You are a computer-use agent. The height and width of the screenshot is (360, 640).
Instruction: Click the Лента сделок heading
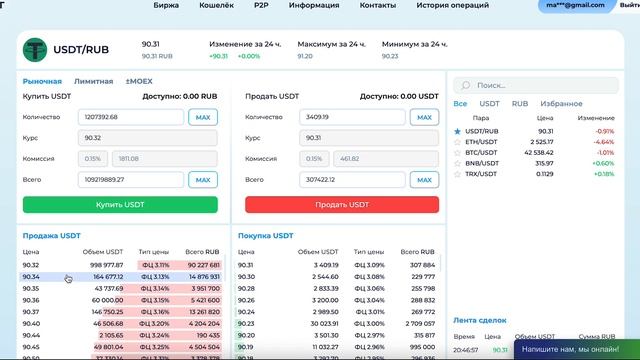pyautogui.click(x=480, y=320)
